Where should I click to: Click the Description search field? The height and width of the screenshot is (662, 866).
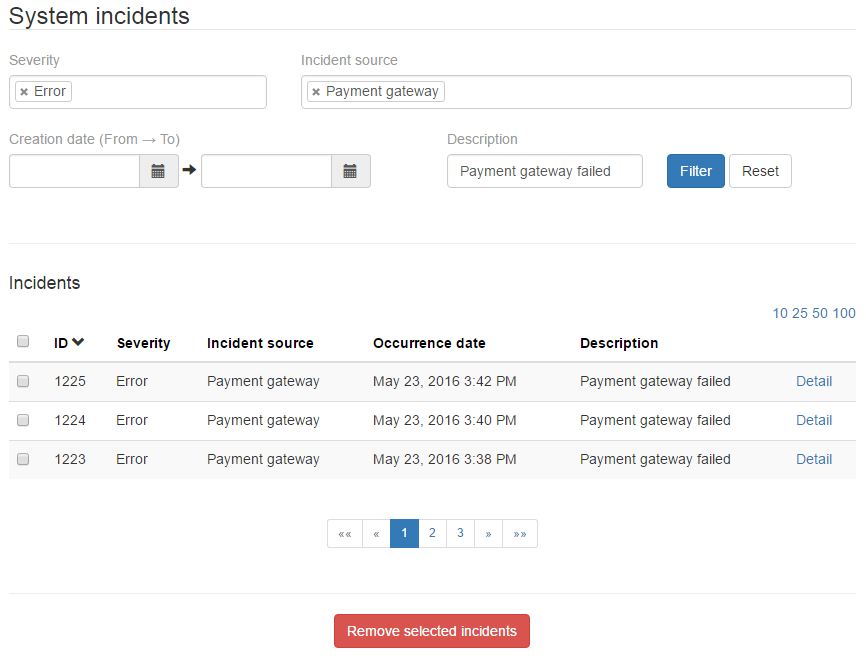tap(544, 171)
